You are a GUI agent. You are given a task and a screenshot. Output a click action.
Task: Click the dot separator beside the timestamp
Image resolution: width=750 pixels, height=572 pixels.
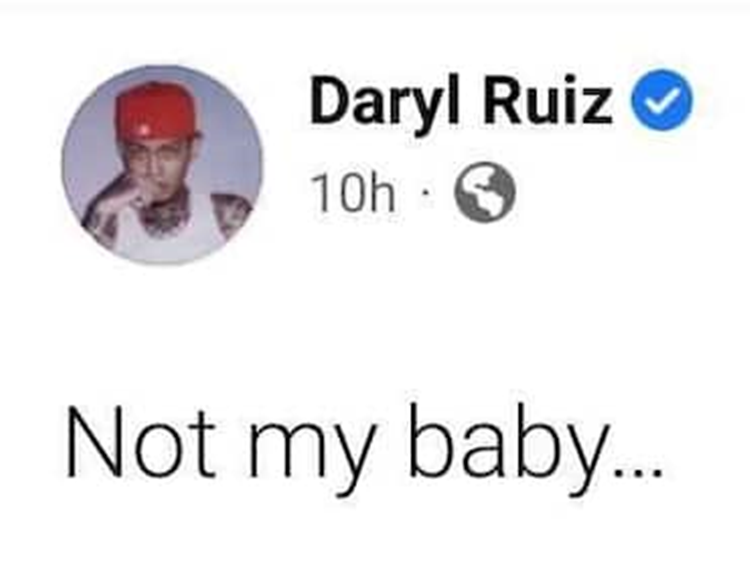point(424,193)
